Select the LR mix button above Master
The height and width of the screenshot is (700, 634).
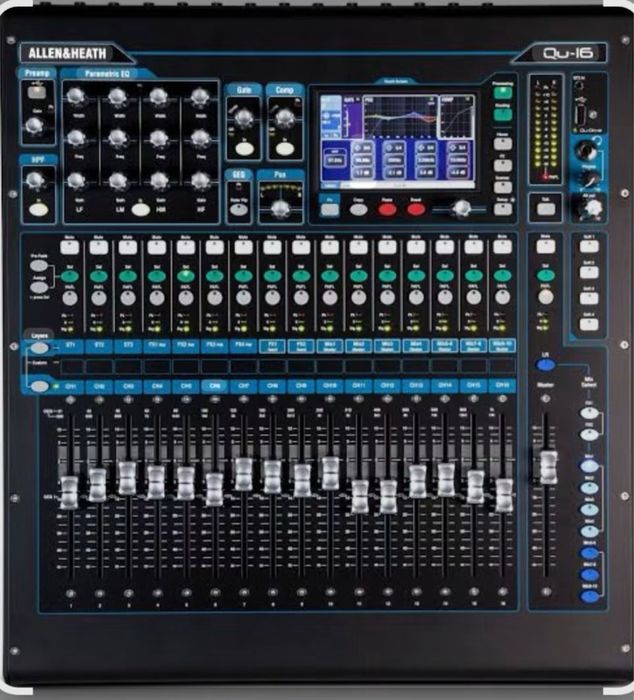point(546,366)
